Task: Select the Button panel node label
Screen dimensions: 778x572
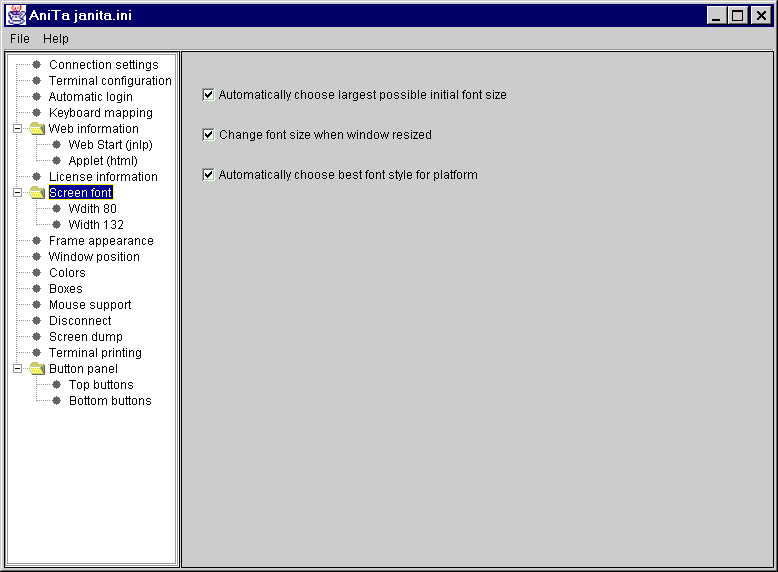Action: click(x=83, y=369)
